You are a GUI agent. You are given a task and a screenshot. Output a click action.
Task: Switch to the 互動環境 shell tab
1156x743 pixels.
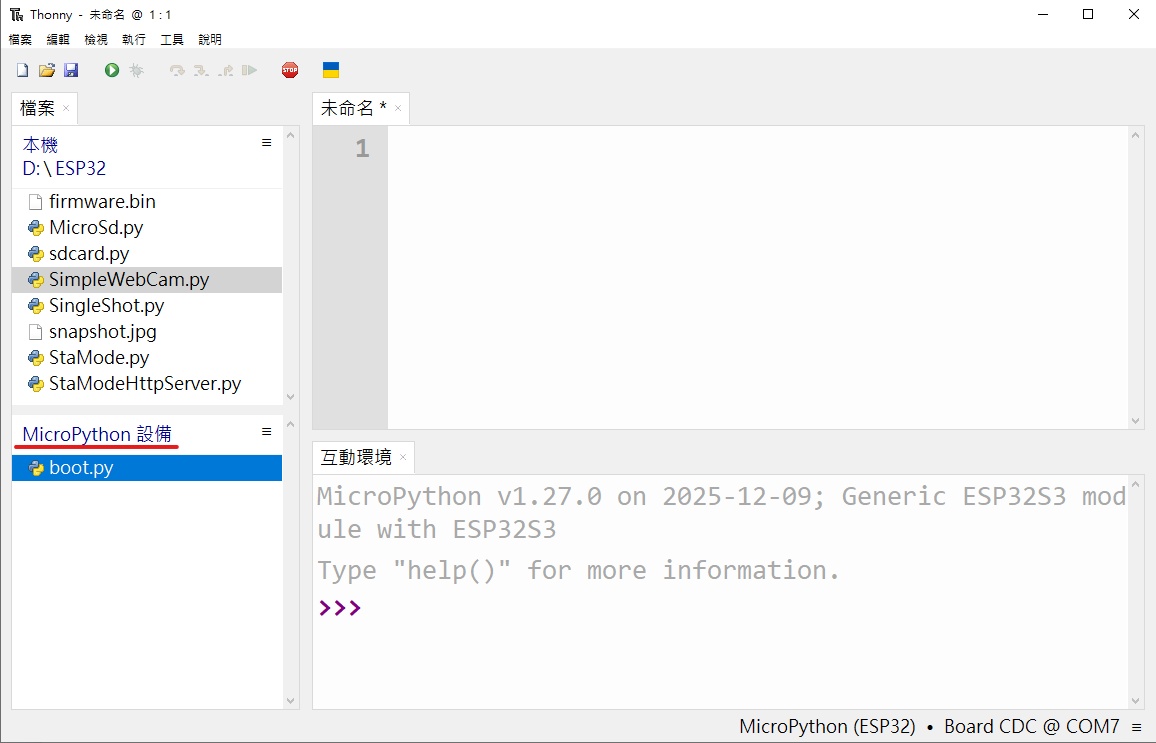click(x=356, y=458)
